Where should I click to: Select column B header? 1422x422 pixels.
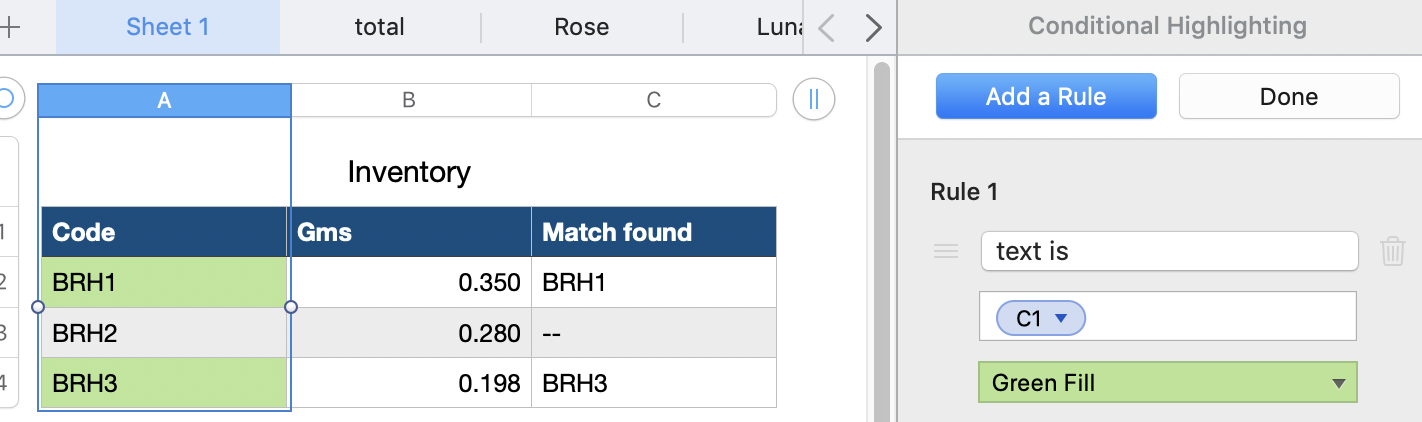tap(410, 100)
